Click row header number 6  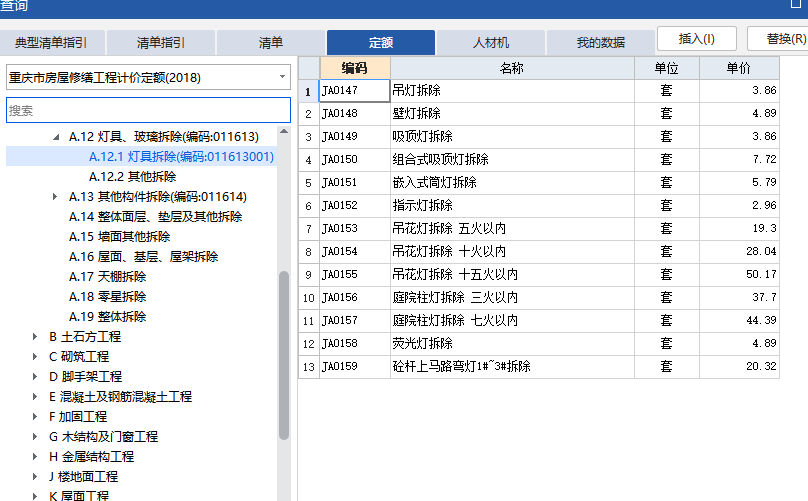[x=309, y=206]
